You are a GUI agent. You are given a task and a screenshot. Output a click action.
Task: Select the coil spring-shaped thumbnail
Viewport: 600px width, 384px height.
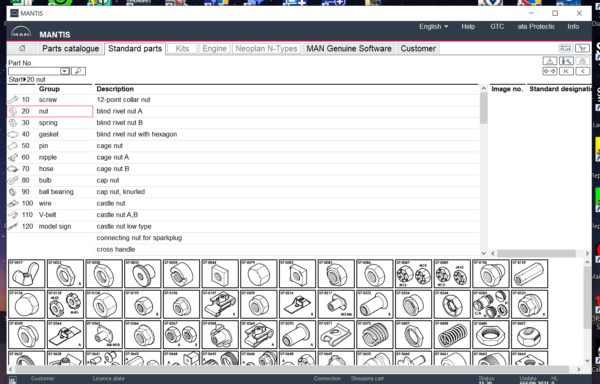(452, 335)
